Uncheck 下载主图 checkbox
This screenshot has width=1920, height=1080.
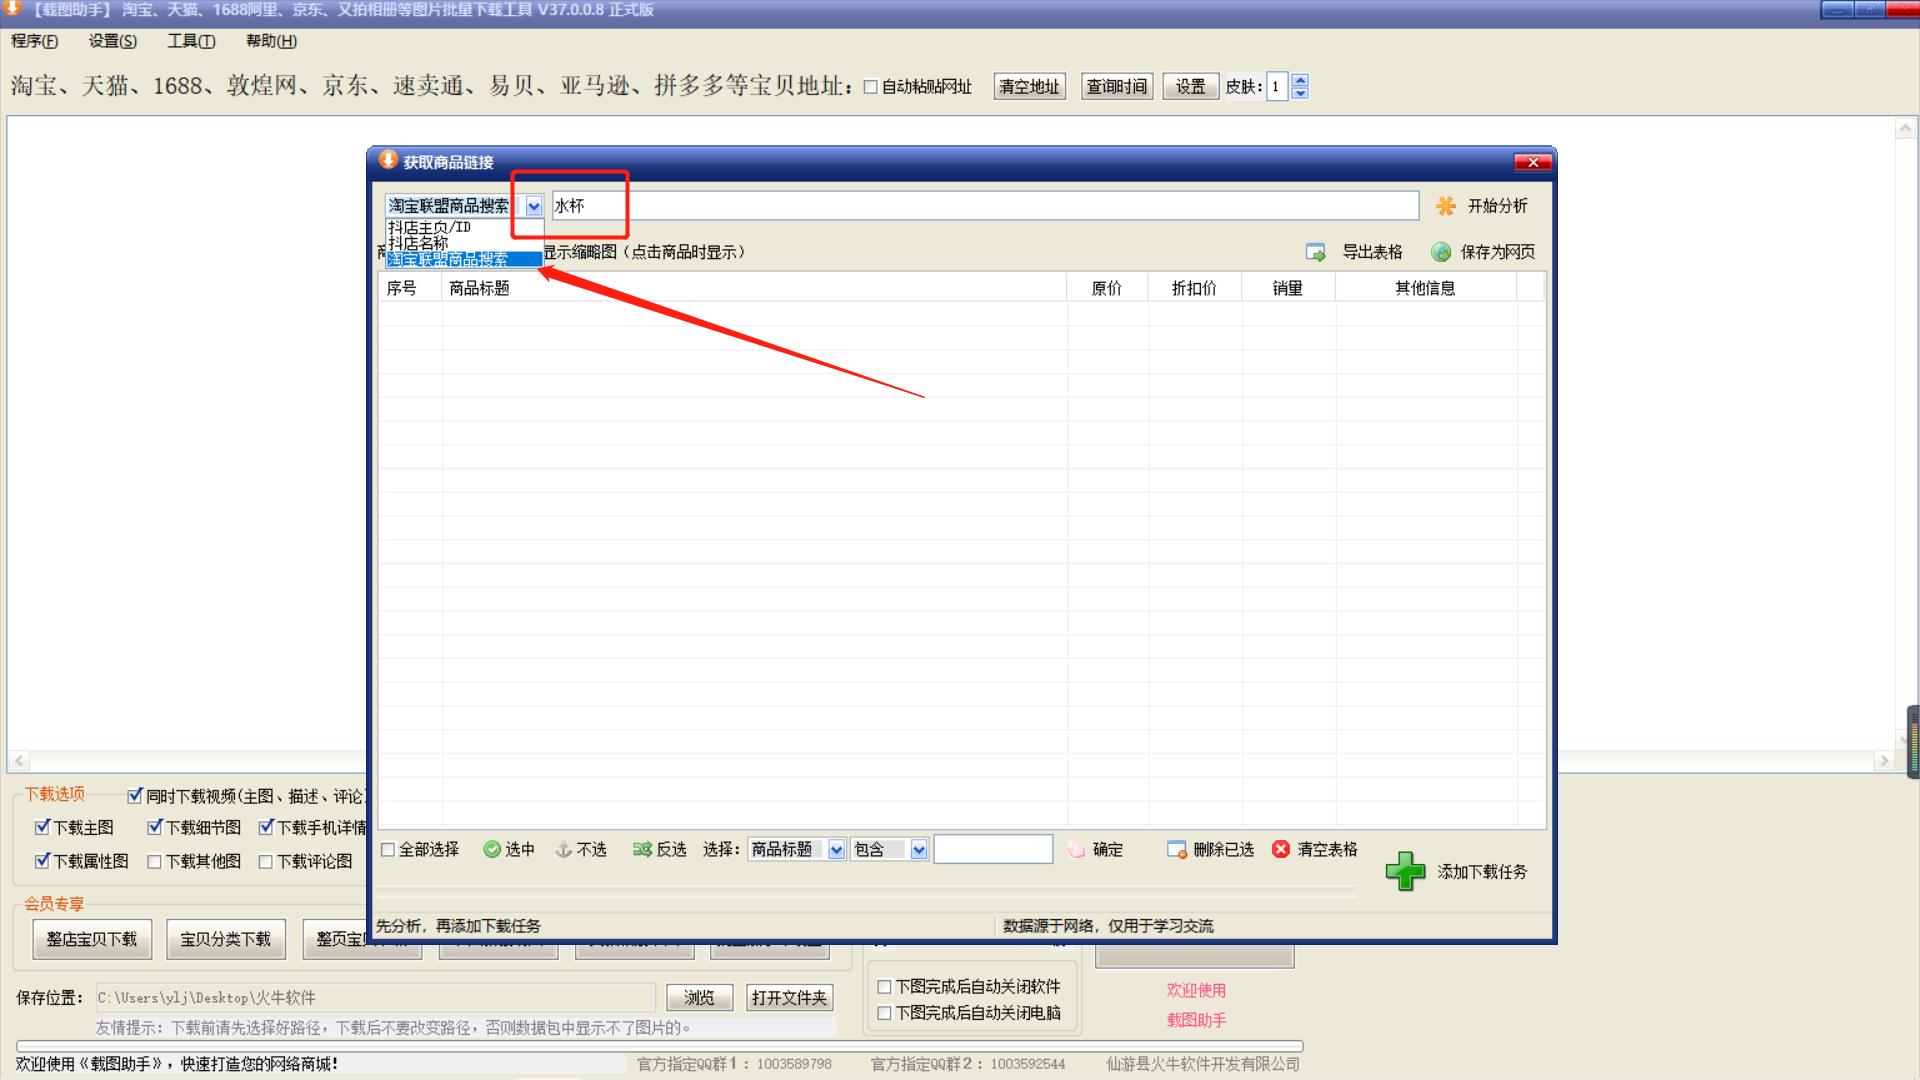[42, 827]
